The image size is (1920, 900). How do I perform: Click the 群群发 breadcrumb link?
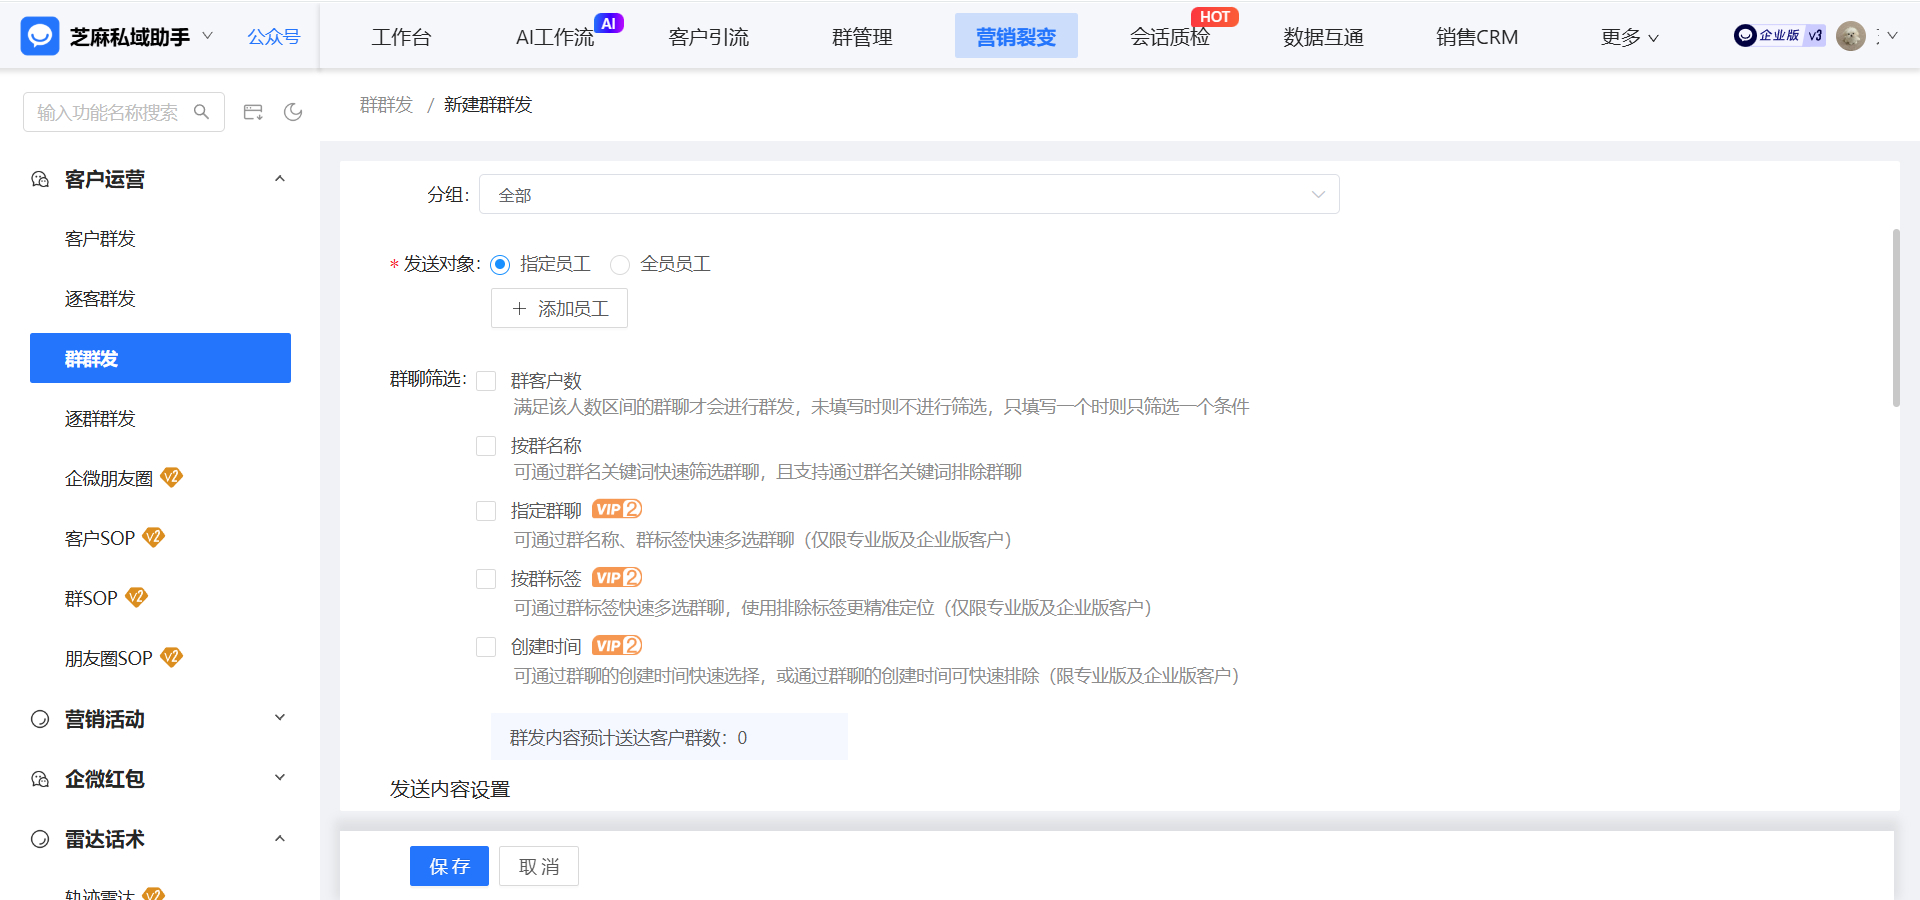386,104
